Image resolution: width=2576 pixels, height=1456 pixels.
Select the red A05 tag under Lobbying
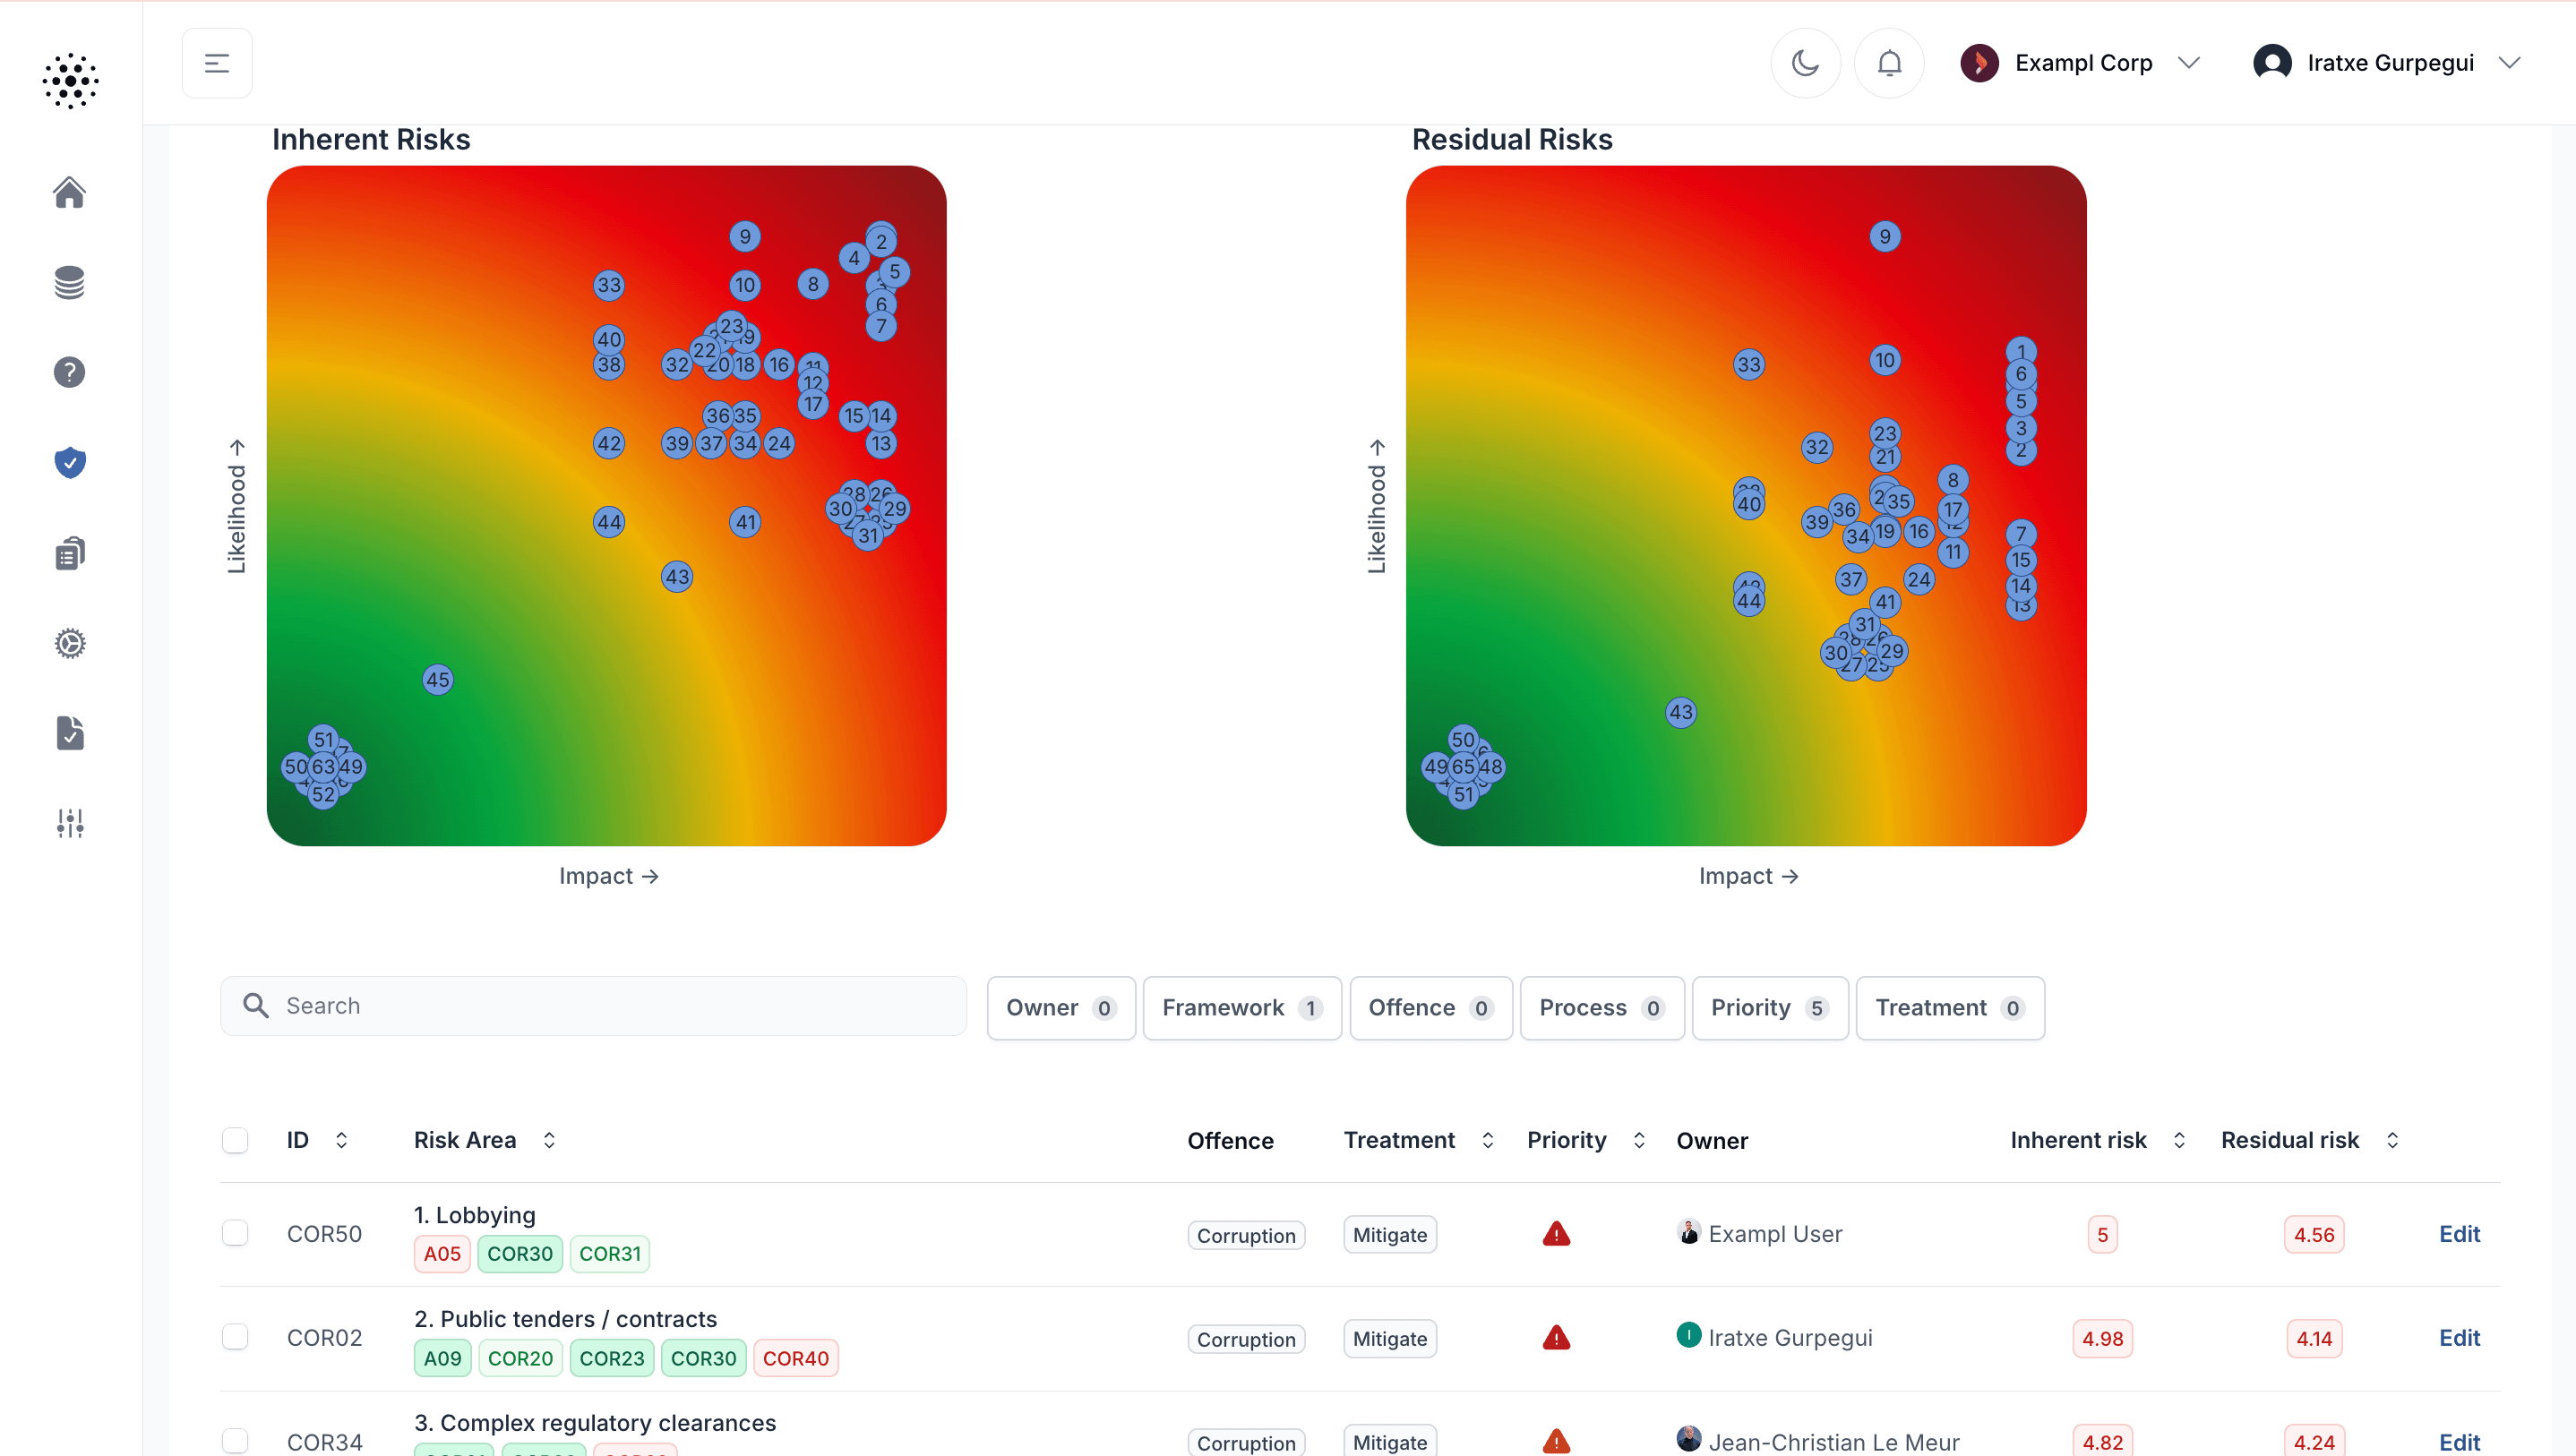441,1253
